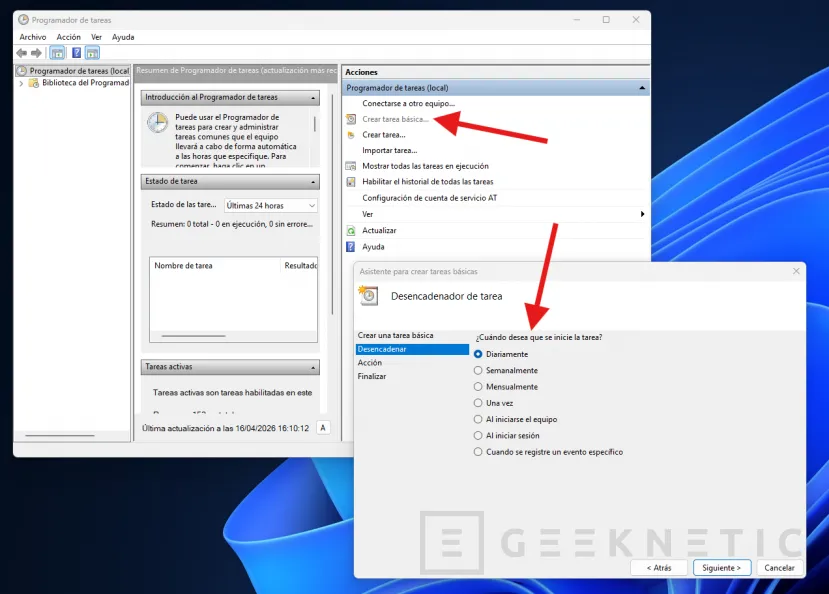
Task: Cancel the basic task wizard
Action: tap(779, 568)
